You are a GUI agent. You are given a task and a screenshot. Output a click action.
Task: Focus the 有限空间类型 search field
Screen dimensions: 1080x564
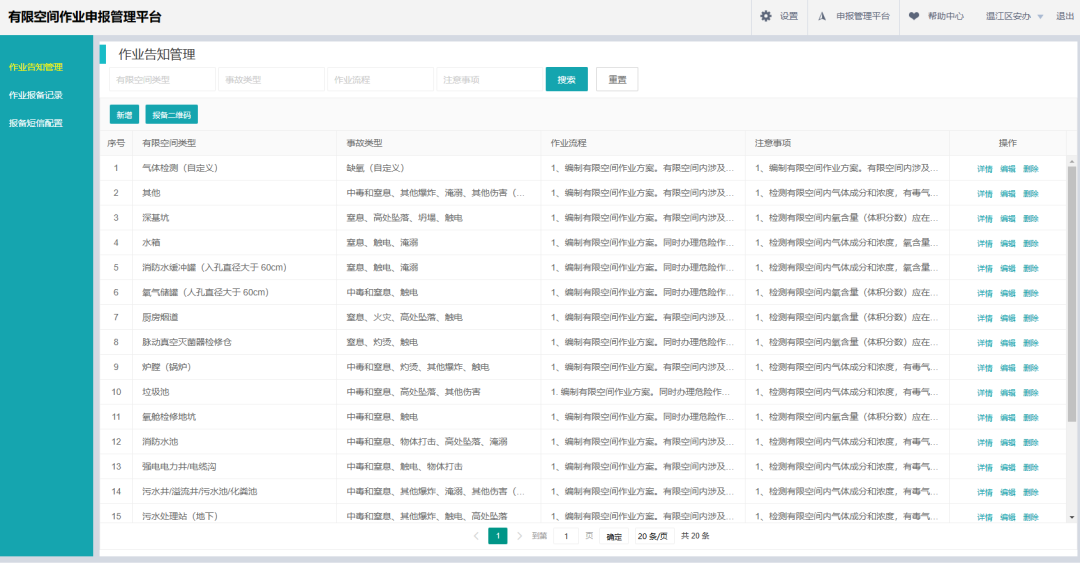[163, 79]
